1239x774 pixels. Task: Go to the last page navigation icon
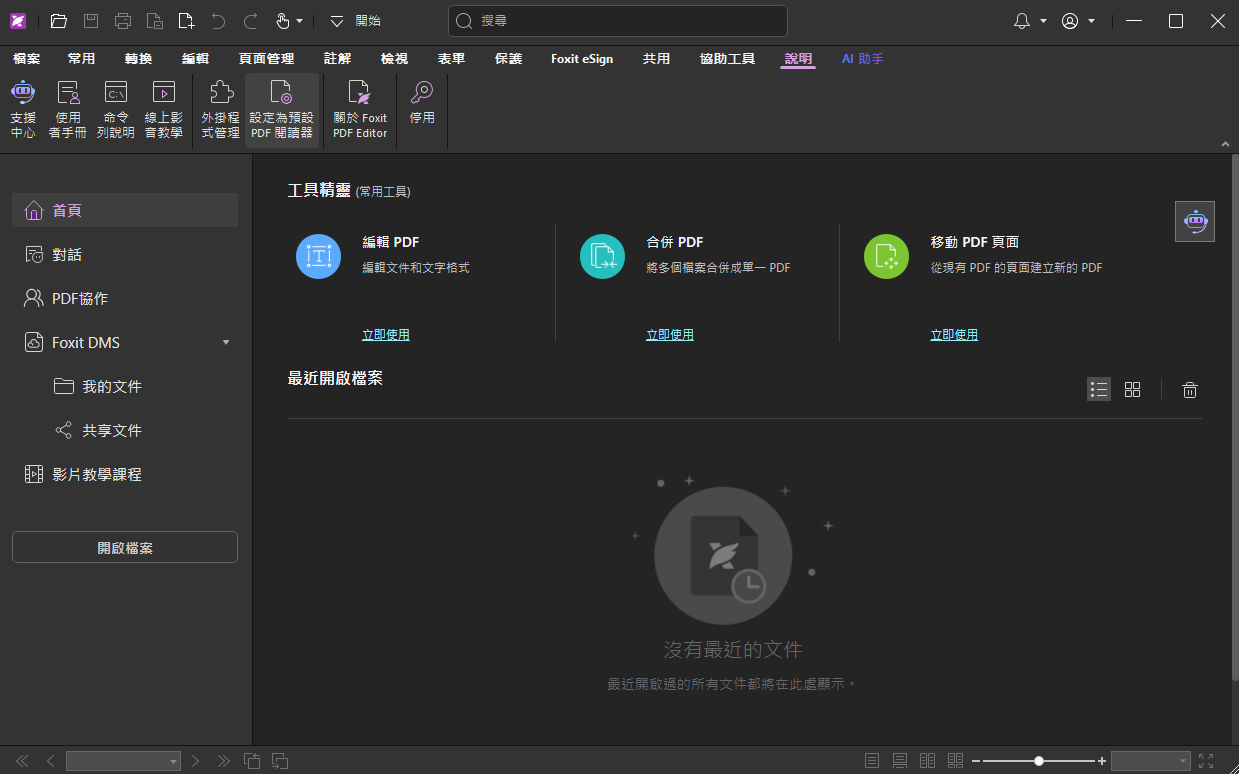point(224,761)
